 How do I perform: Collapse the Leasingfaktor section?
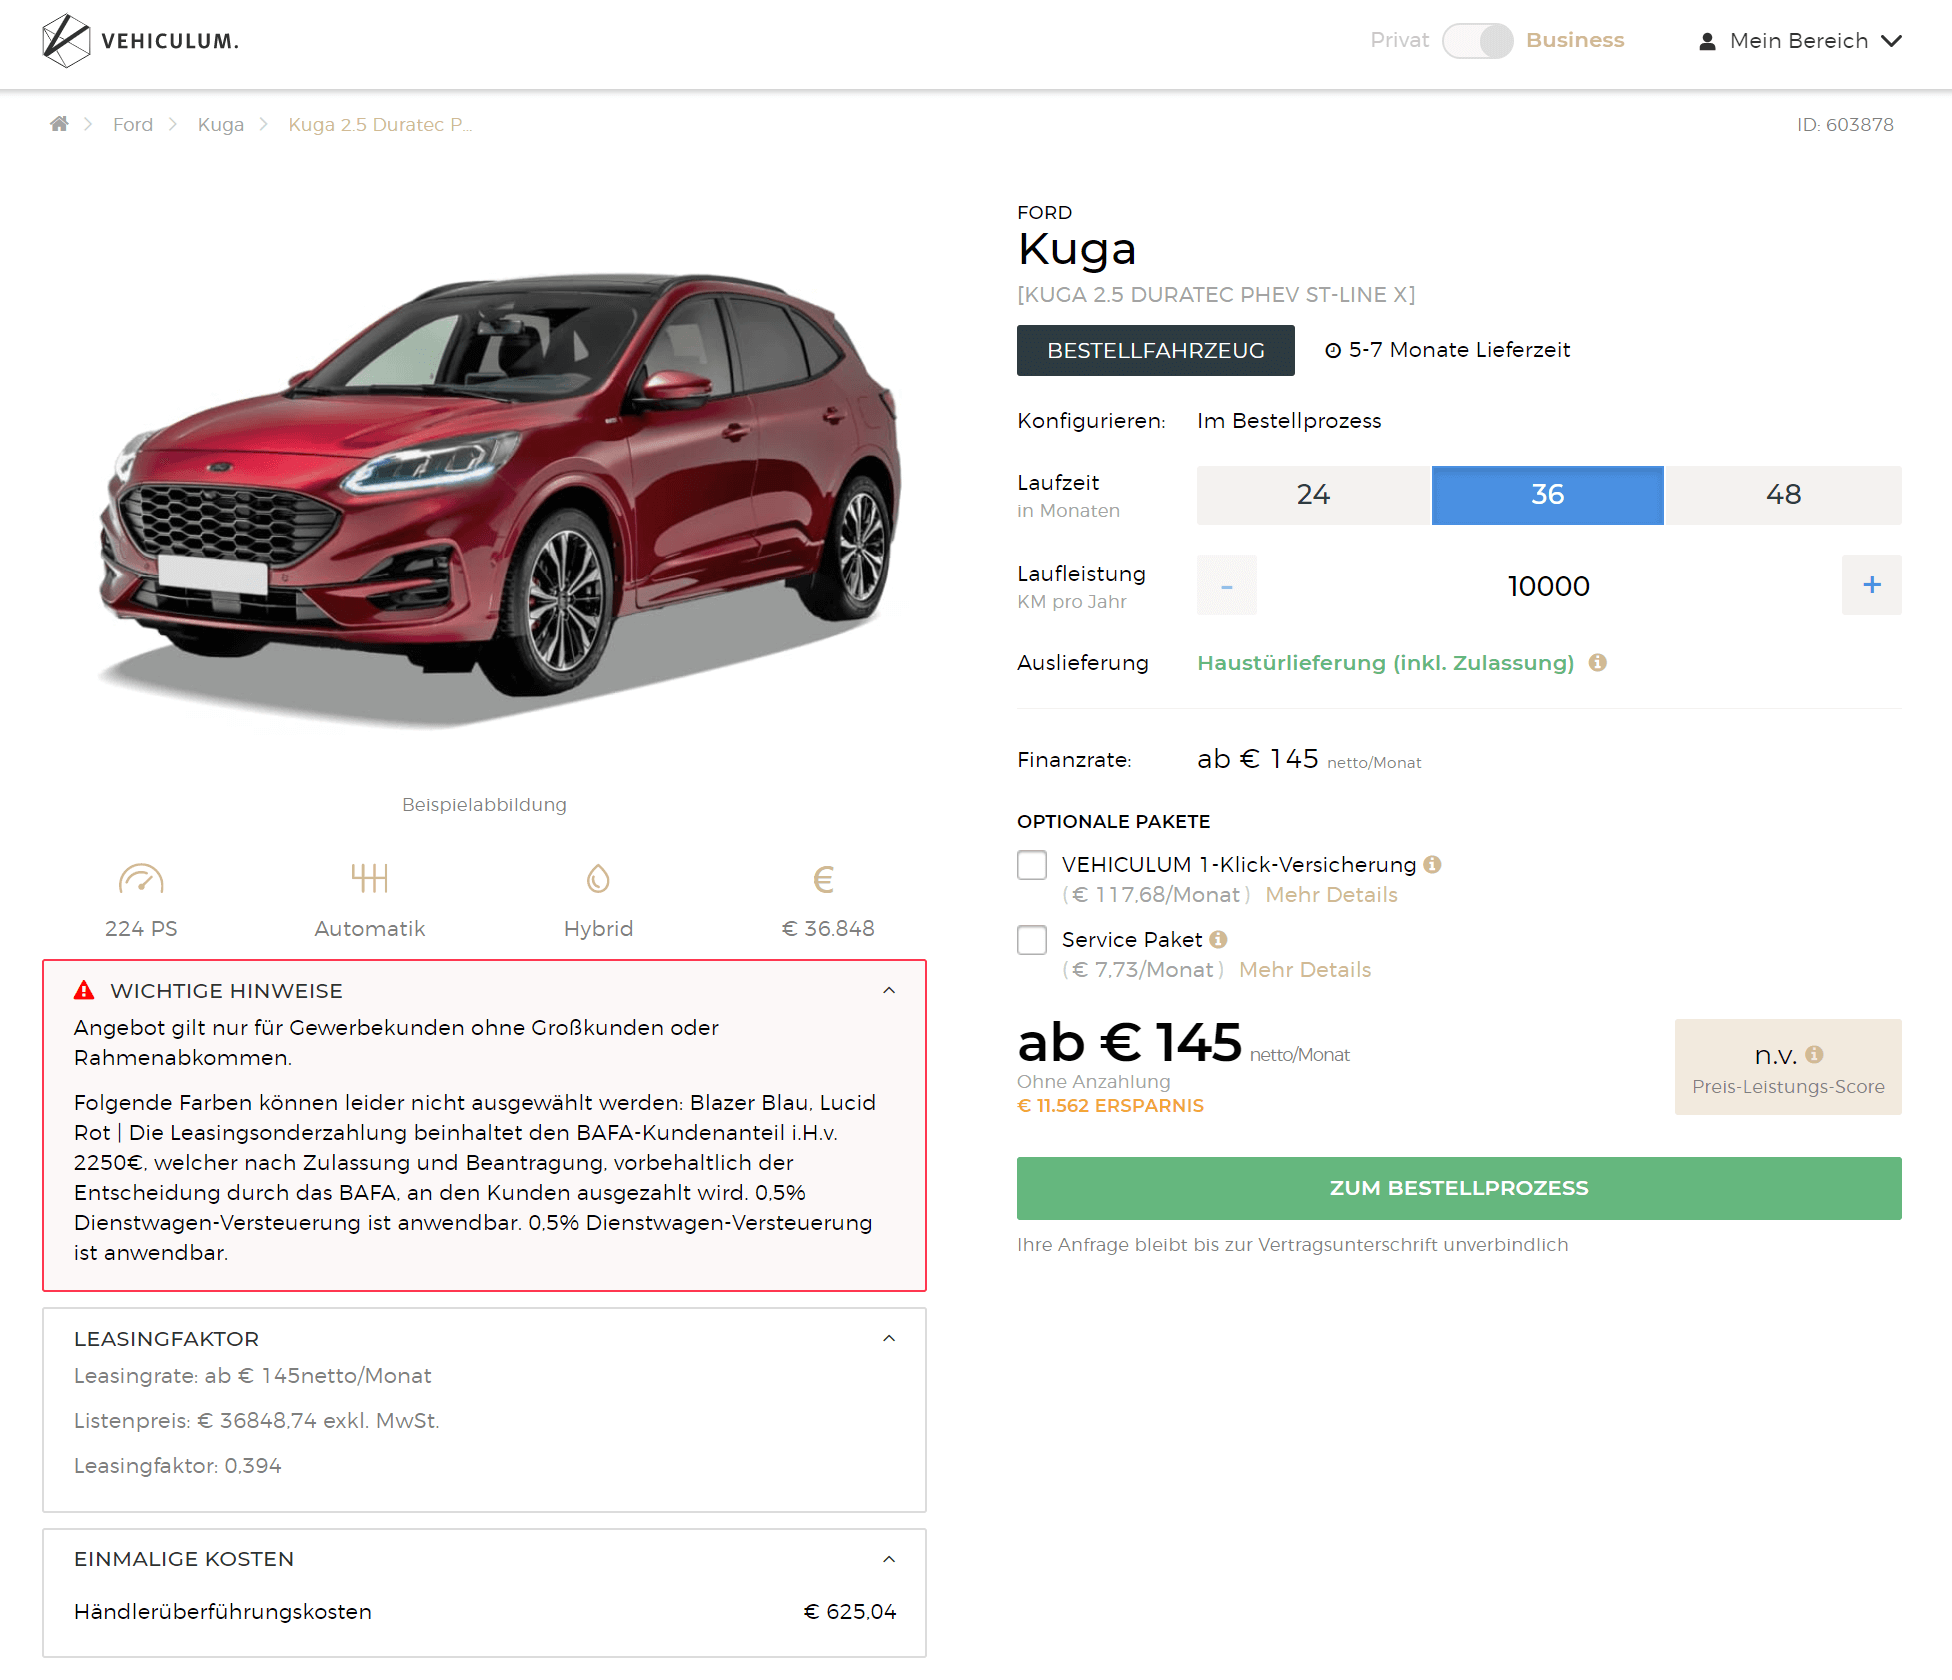point(889,1338)
